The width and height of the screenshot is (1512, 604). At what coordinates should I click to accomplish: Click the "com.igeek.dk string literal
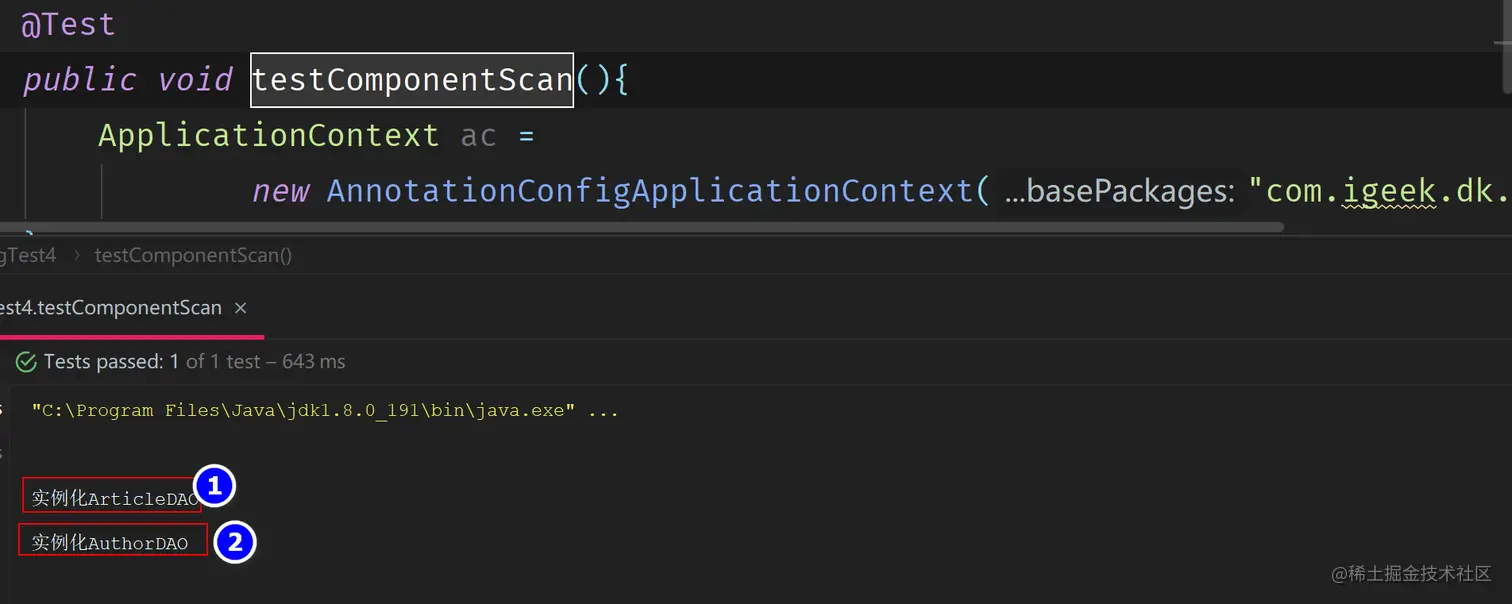tap(1380, 190)
